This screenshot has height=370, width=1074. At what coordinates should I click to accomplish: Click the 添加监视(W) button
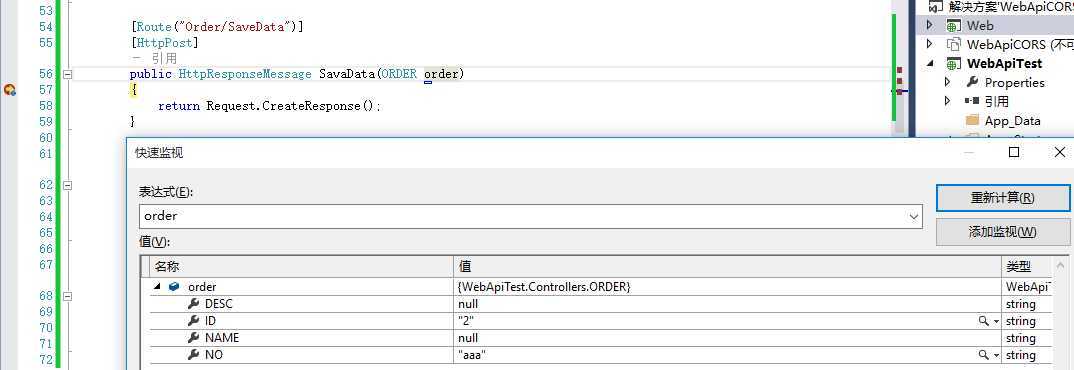point(1002,232)
